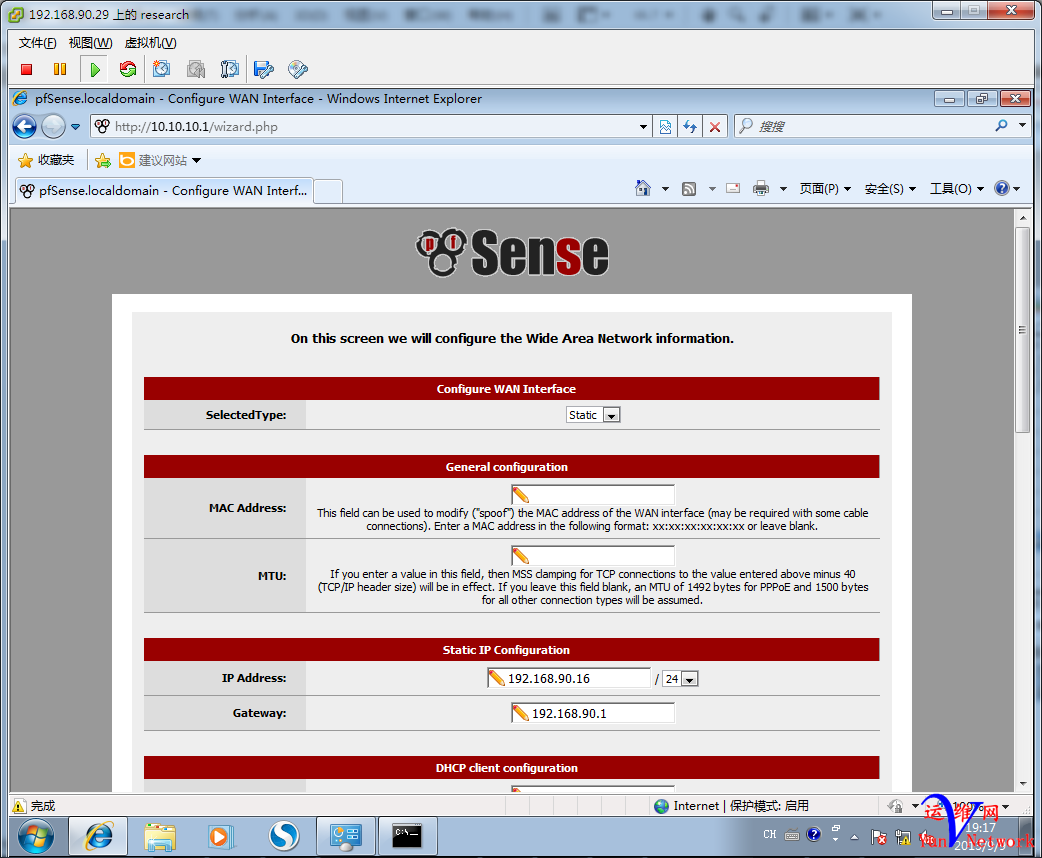Viewport: 1042px width, 858px height.
Task: Click the RSS feeds icon
Action: tap(689, 189)
